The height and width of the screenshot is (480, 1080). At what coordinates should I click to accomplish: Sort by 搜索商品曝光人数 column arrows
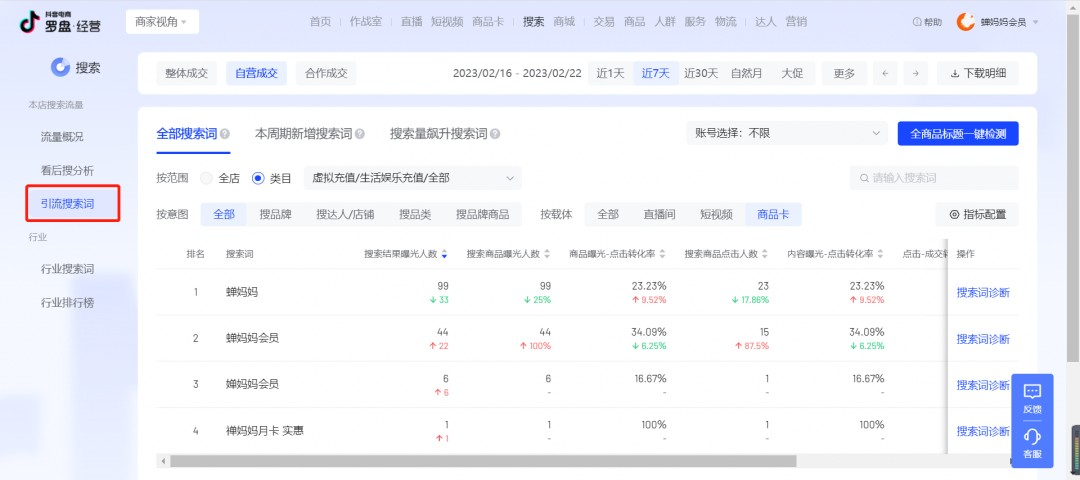[547, 254]
